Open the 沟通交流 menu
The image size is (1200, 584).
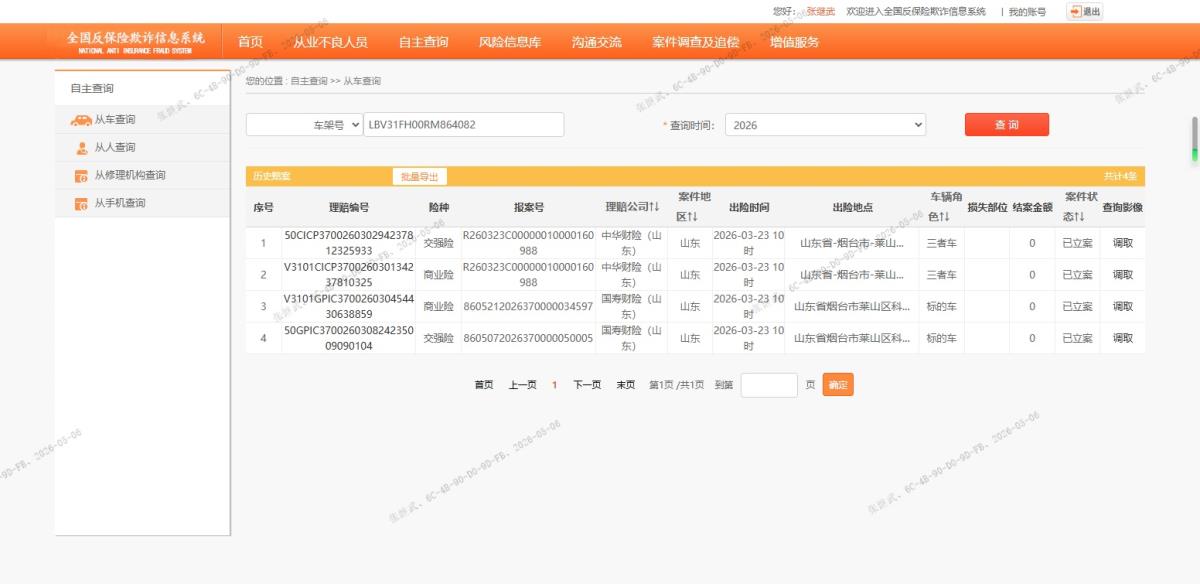click(596, 42)
